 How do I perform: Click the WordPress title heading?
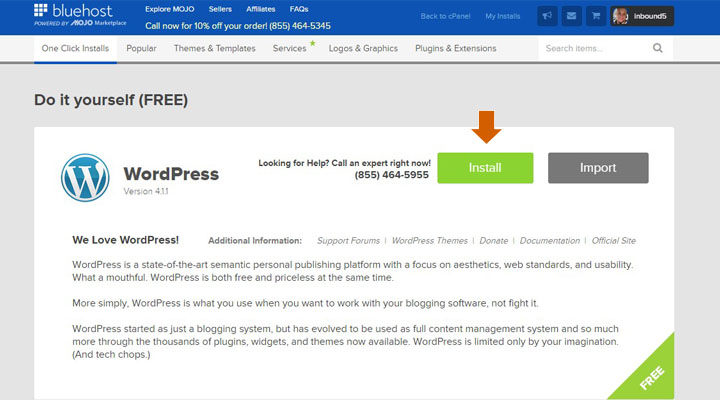point(171,174)
